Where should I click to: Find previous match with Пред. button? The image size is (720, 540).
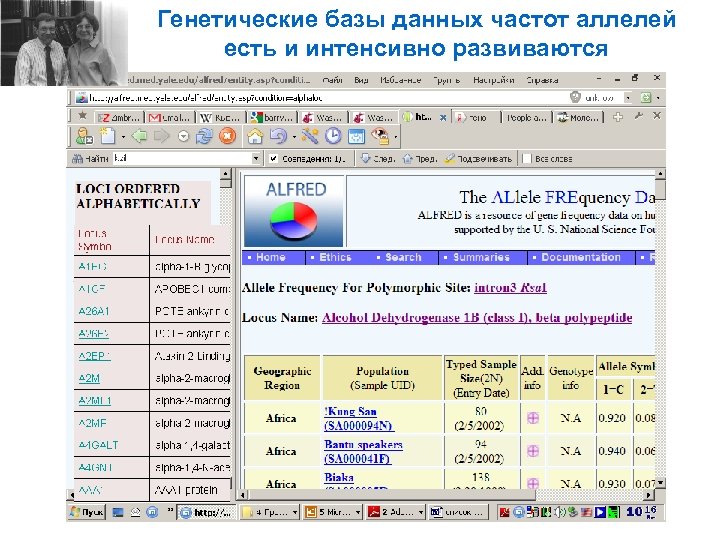coord(419,159)
